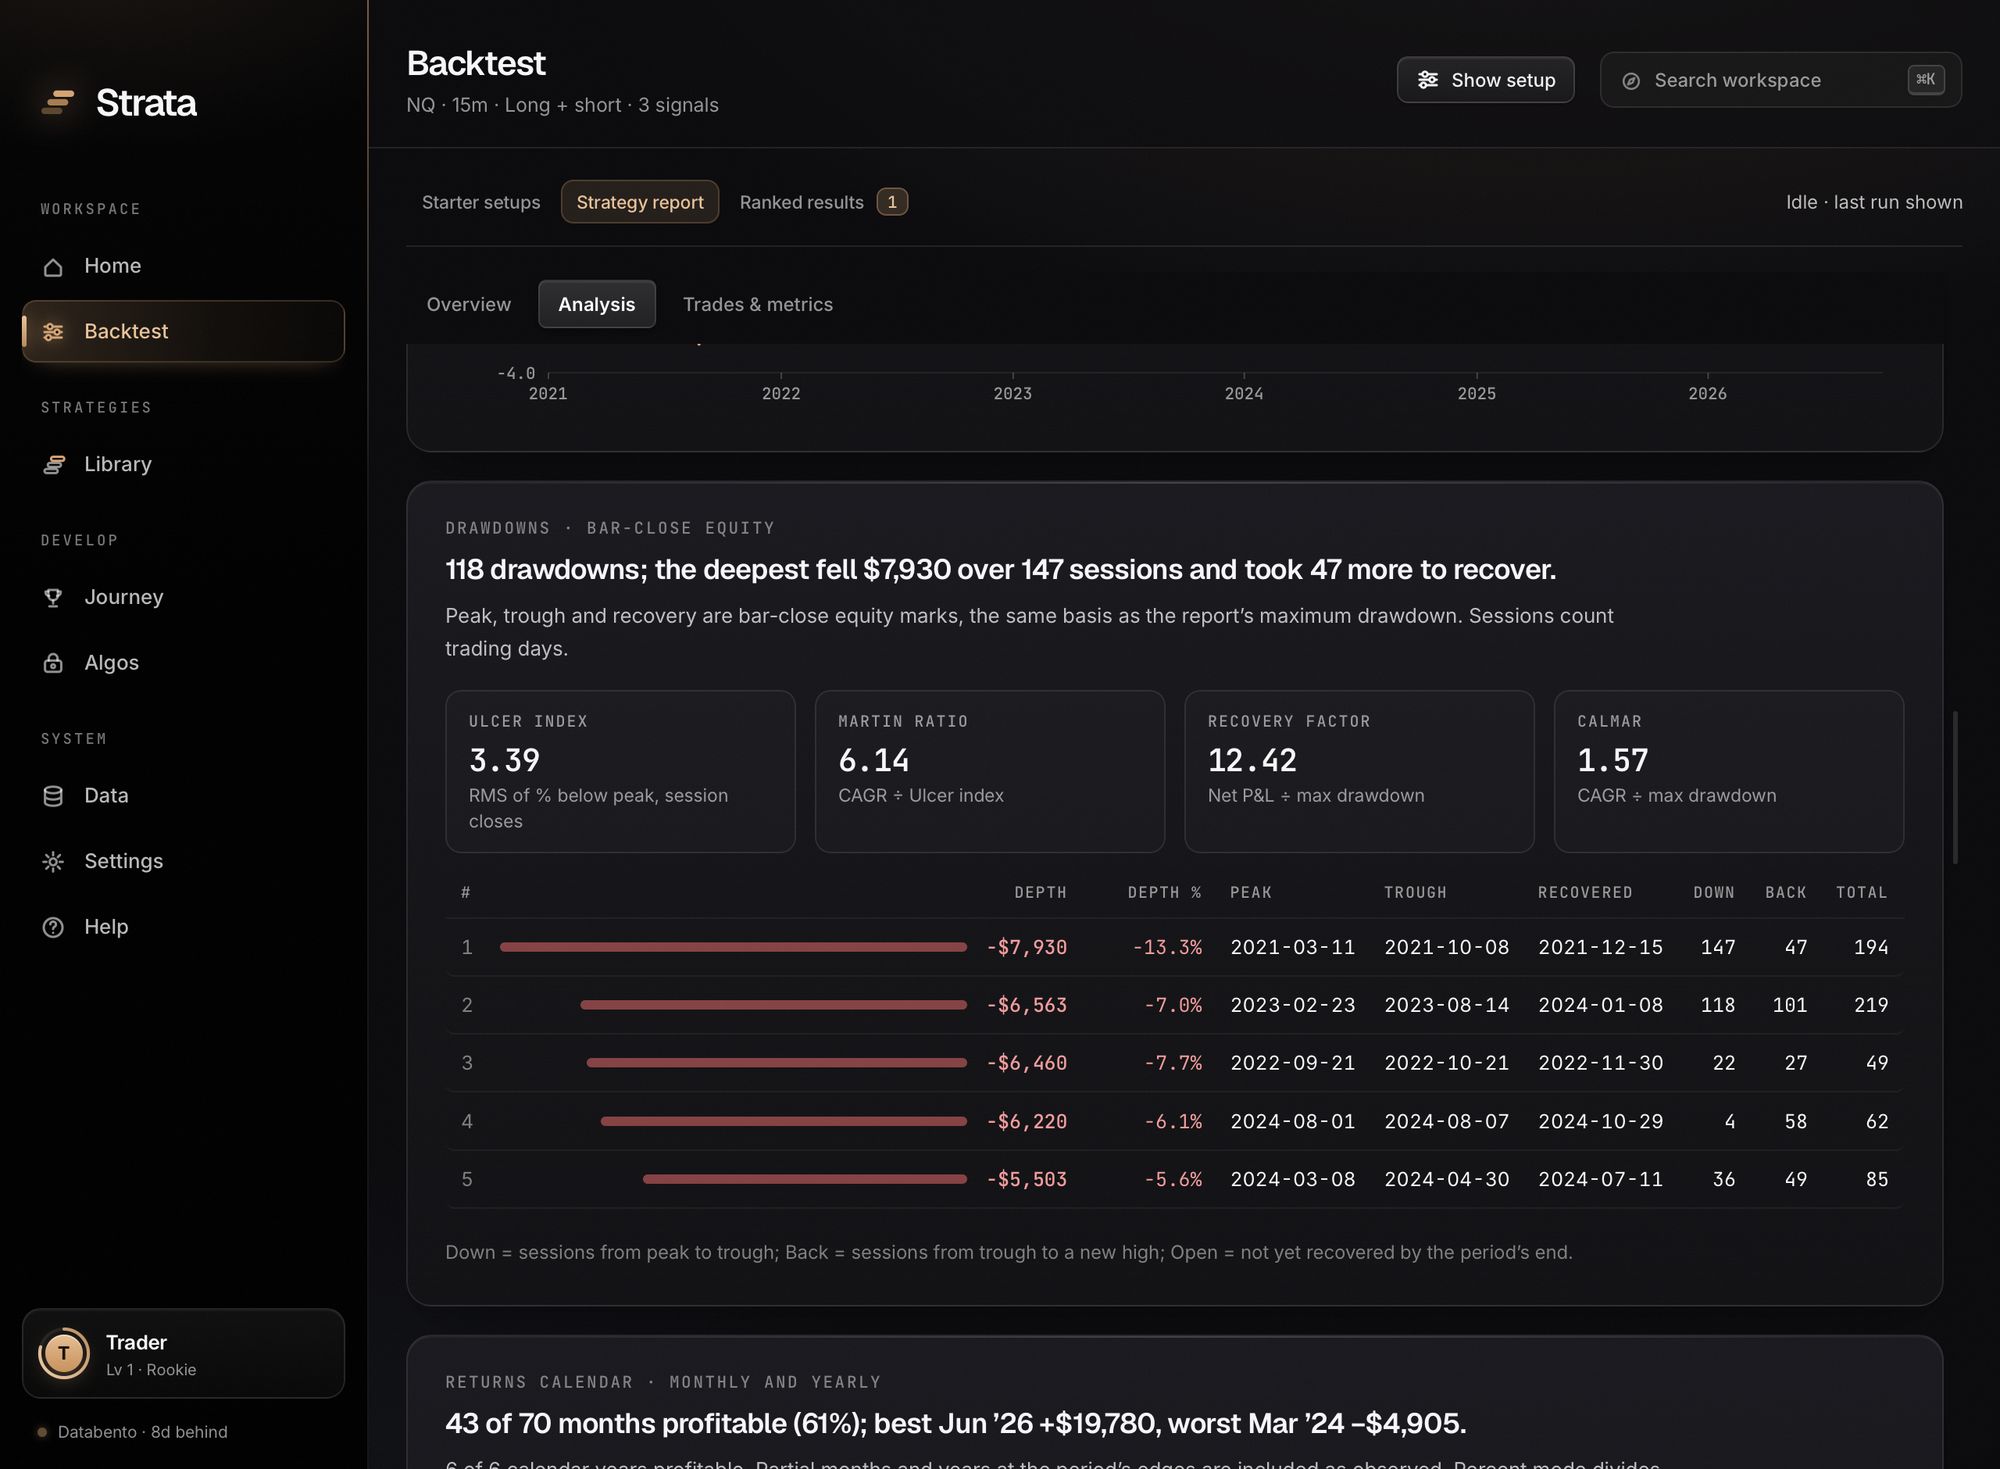The image size is (2000, 1469).
Task: Click the drawdown bar for row 5
Action: (805, 1180)
